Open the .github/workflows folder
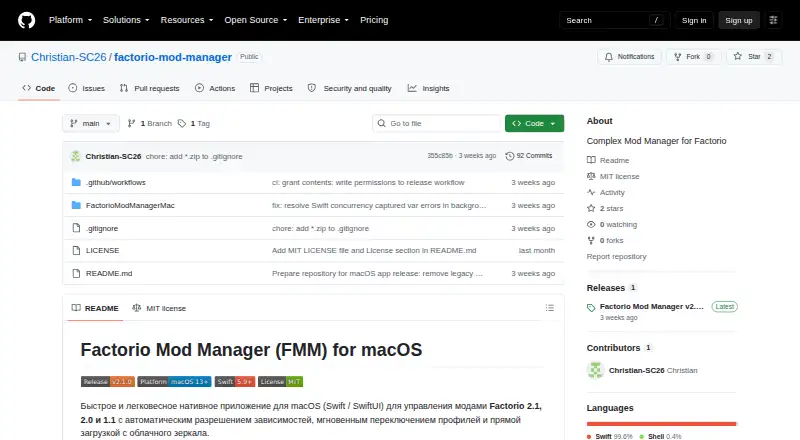This screenshot has height=440, width=800. click(115, 182)
